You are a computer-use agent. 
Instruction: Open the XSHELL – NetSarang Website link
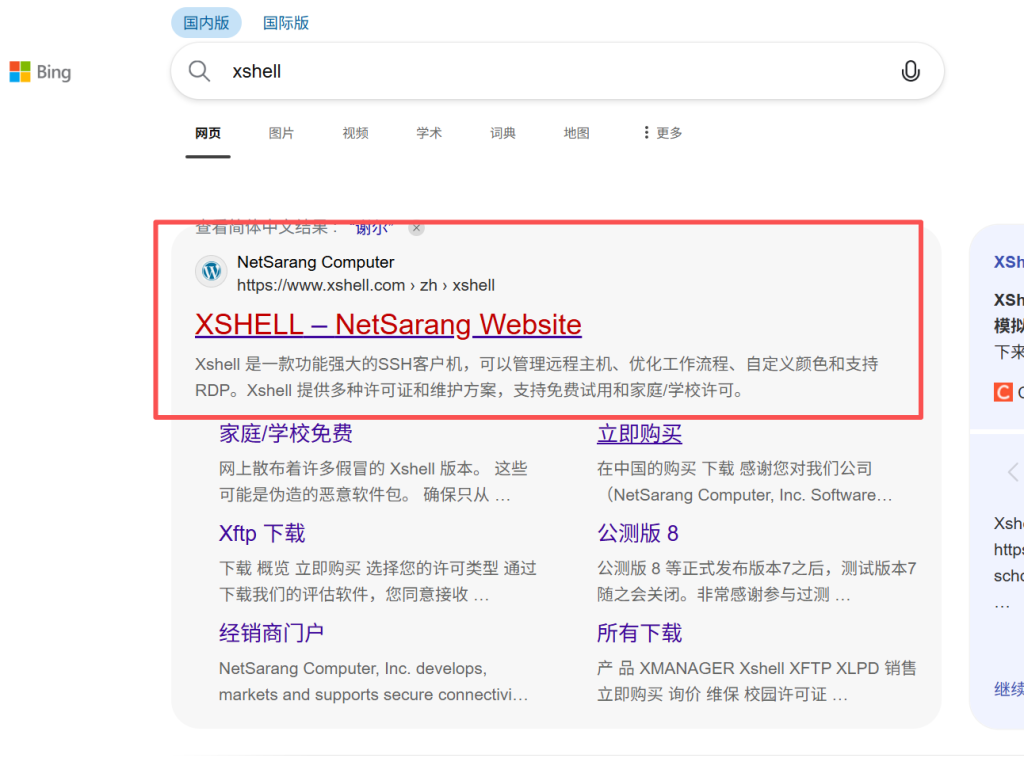388,325
